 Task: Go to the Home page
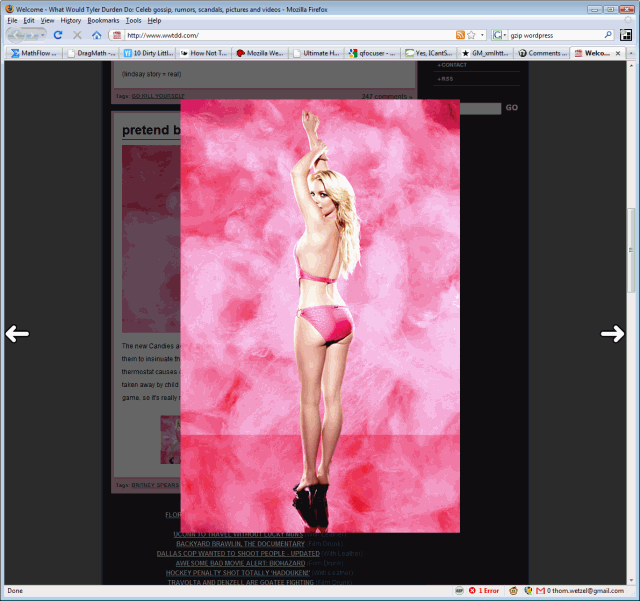[x=96, y=35]
